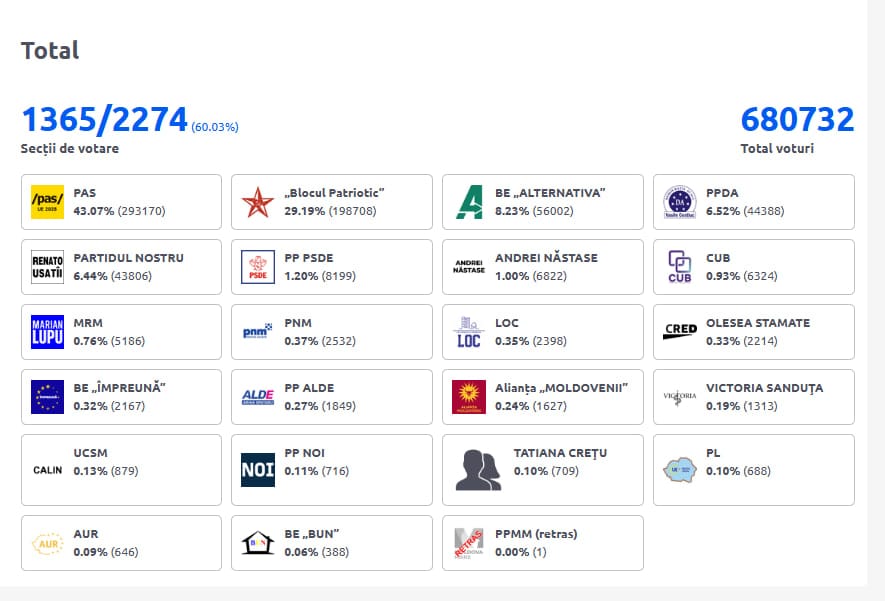This screenshot has height=601, width=885.
Task: Click the „Blocul Patriotic” party name
Action: tap(335, 192)
